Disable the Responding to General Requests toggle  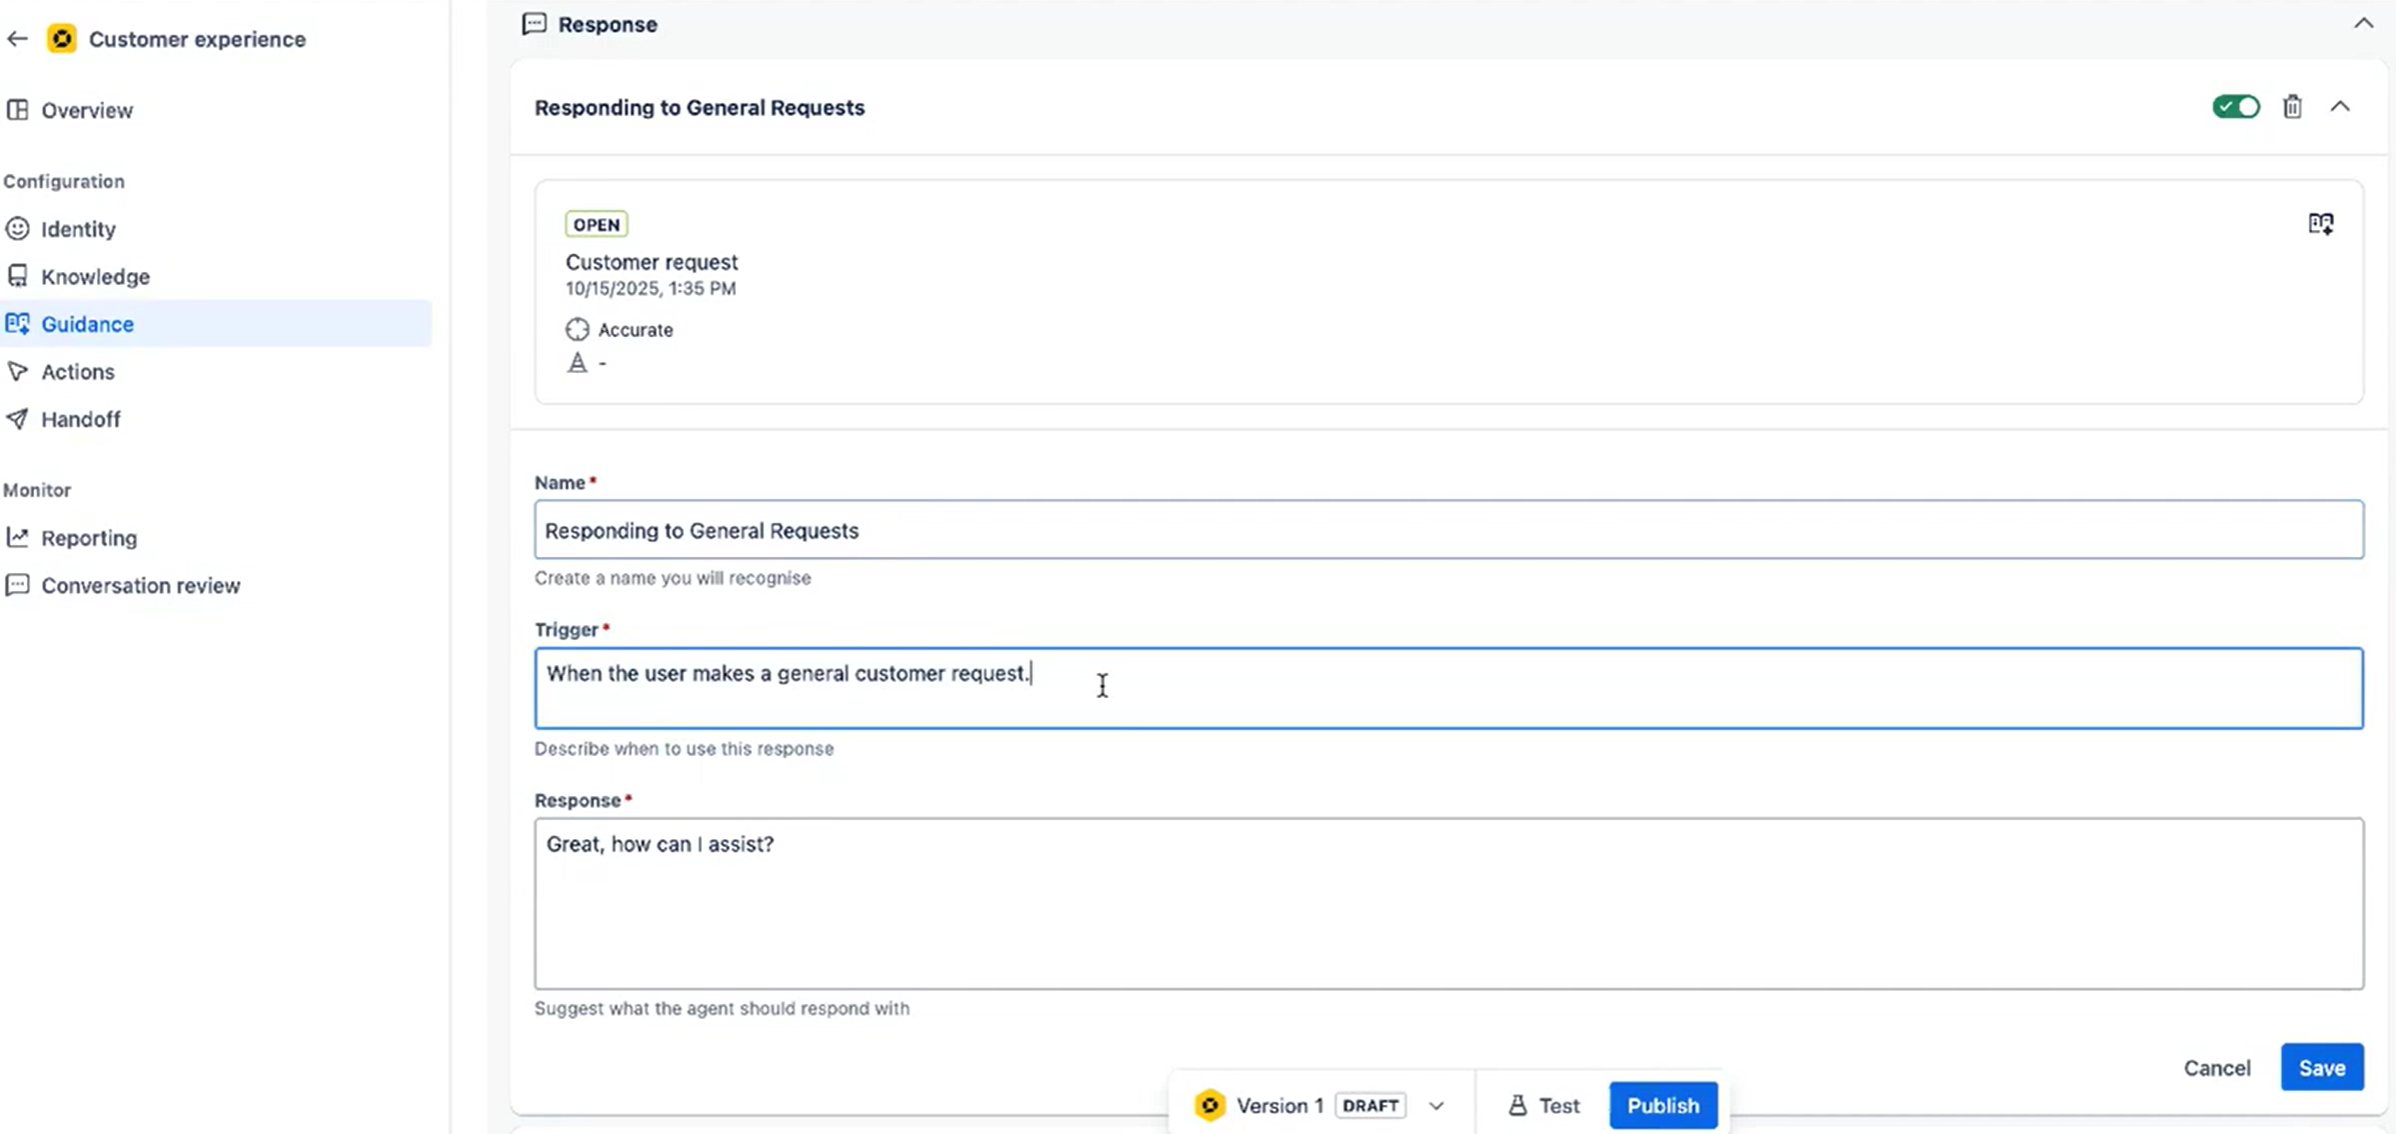pos(2236,107)
